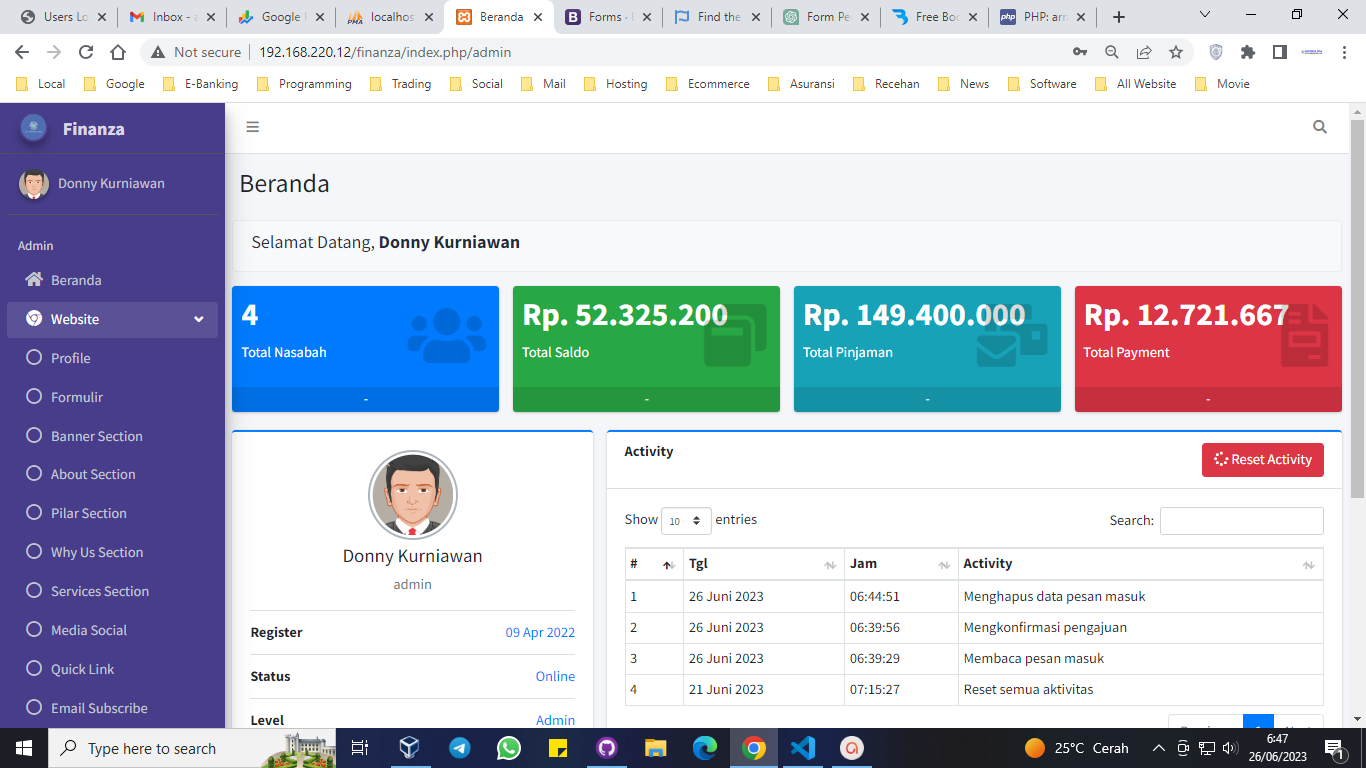Click the Total Nasabah users icon

446,335
